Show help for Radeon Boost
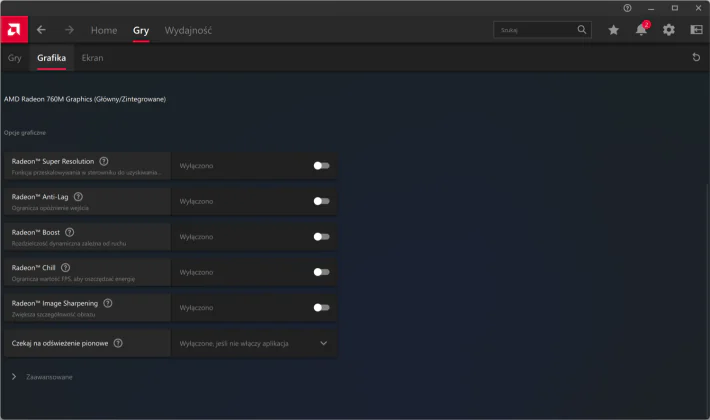710x420 pixels. (69, 232)
